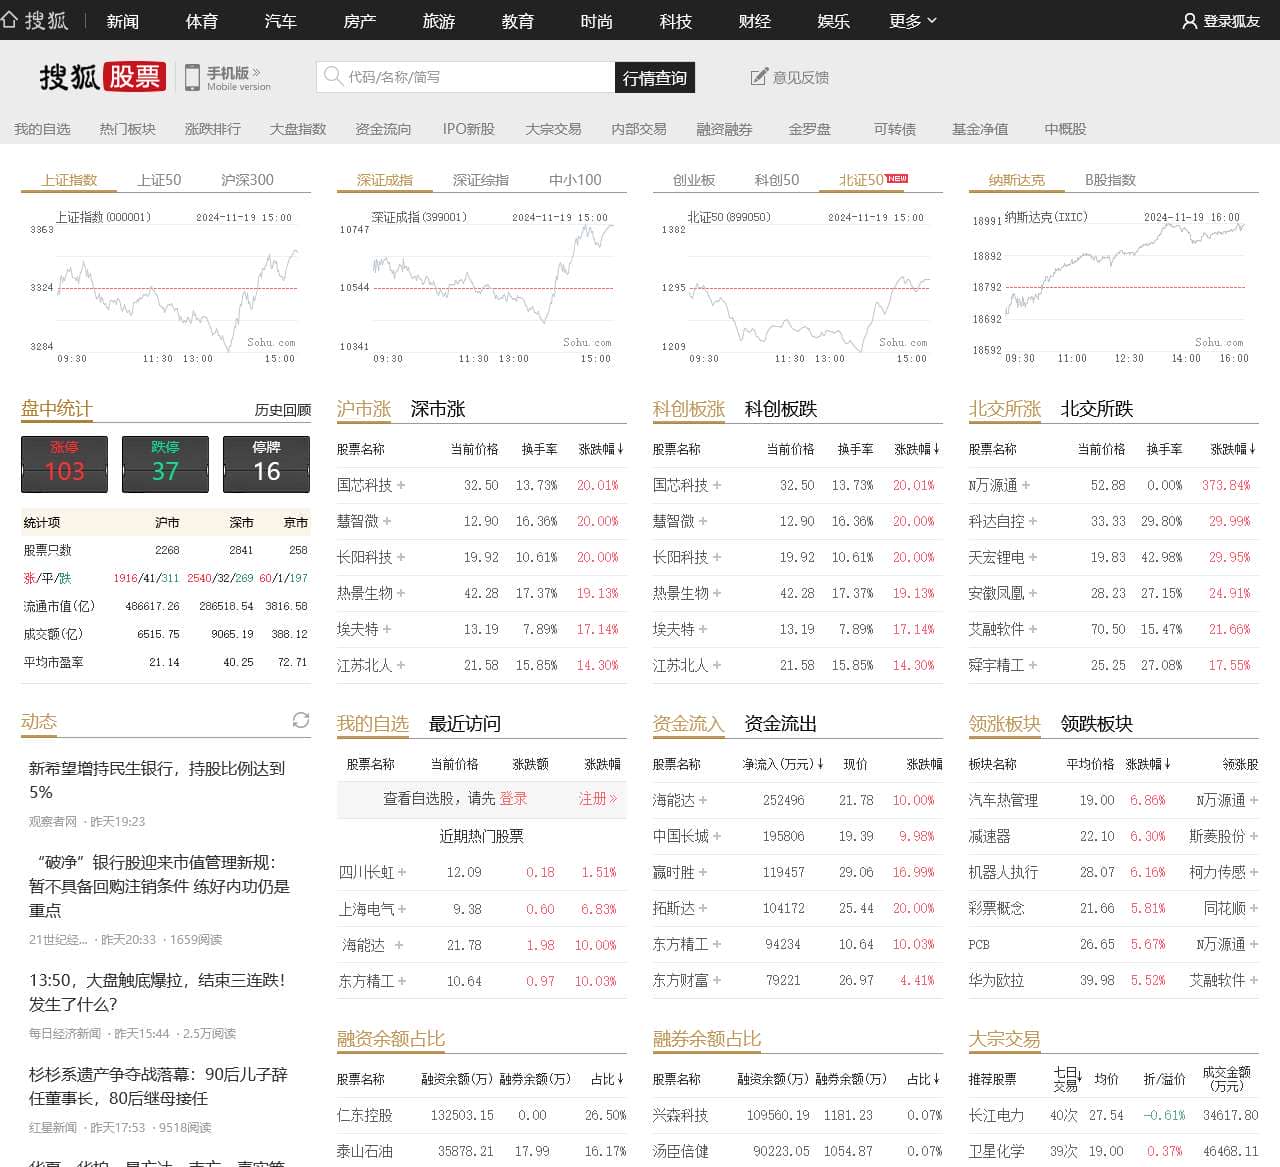Viewport: 1280px width, 1167px height.
Task: Add 赢时胜 plus icon to watchlist
Action: tap(703, 872)
